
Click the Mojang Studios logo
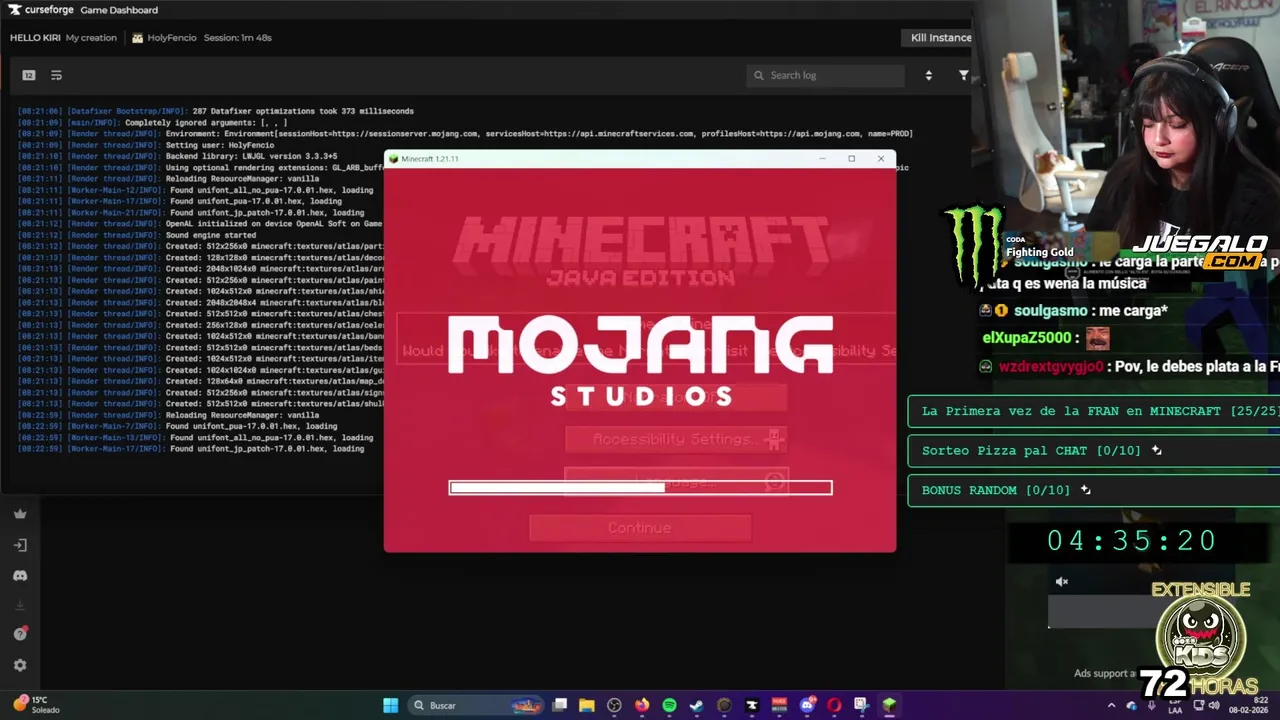click(640, 361)
